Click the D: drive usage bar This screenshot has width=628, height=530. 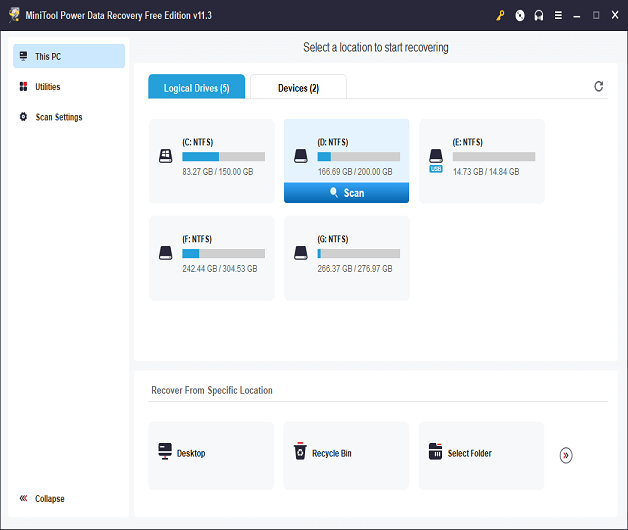(x=358, y=156)
